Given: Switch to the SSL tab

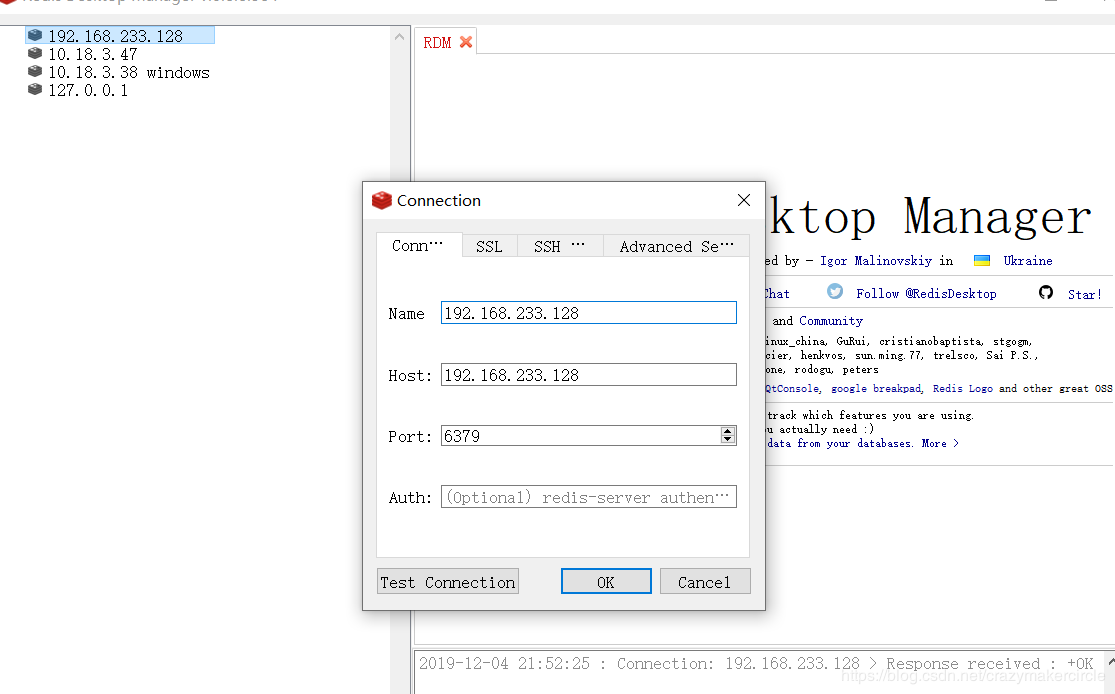Looking at the screenshot, I should 489,246.
